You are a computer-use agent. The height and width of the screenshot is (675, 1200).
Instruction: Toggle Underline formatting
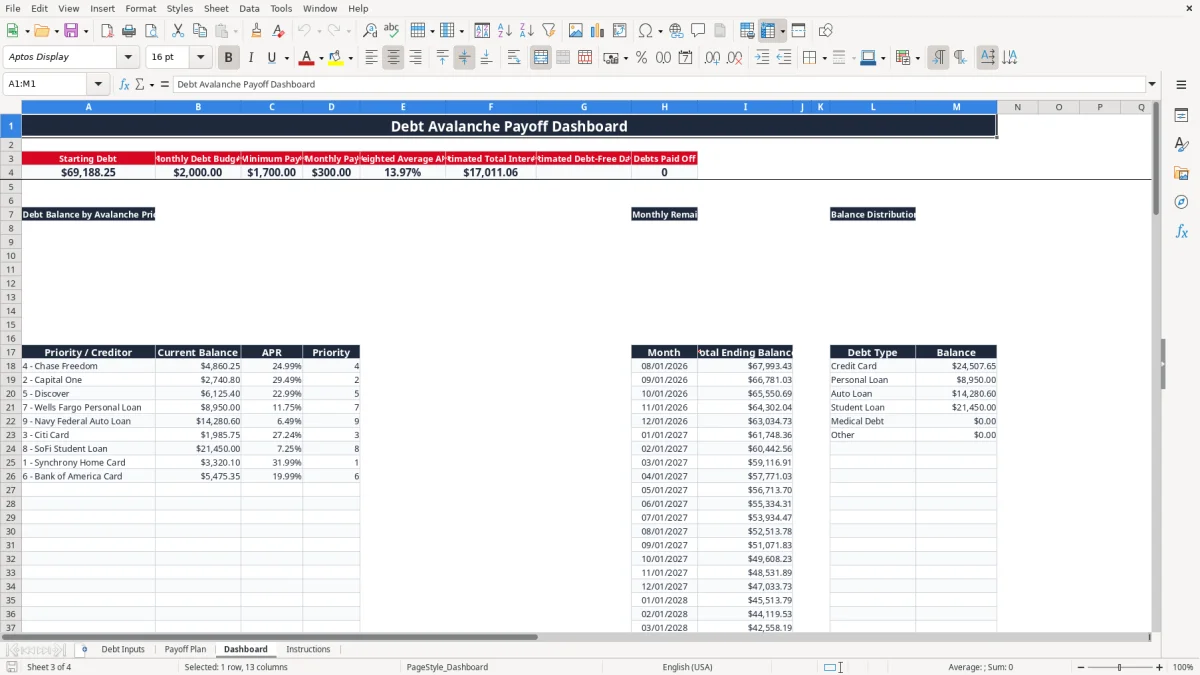click(271, 58)
